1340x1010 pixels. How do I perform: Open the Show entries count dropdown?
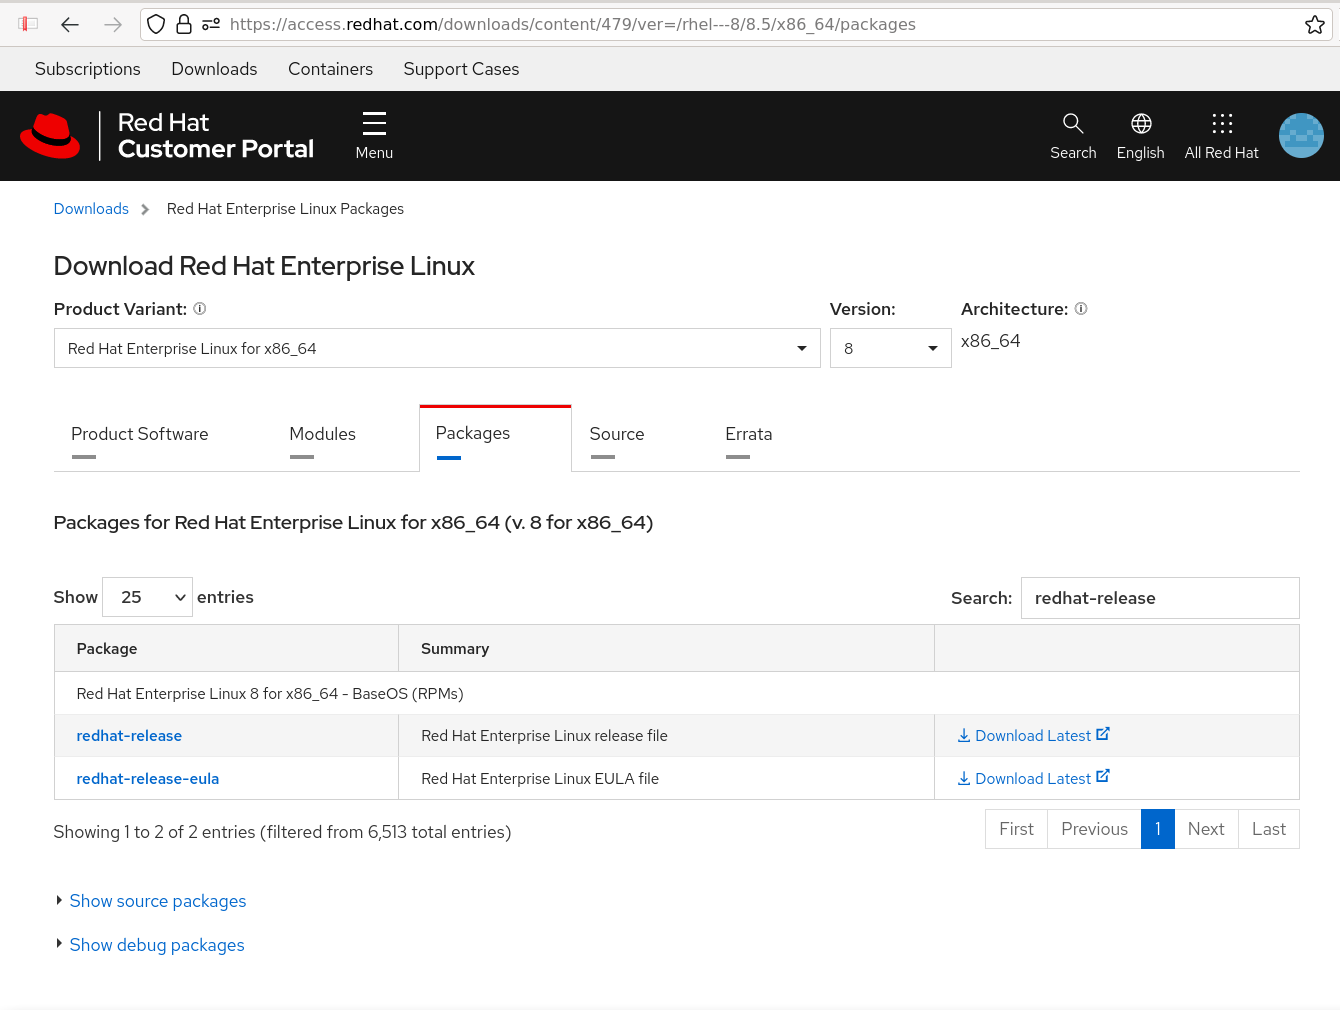(147, 597)
